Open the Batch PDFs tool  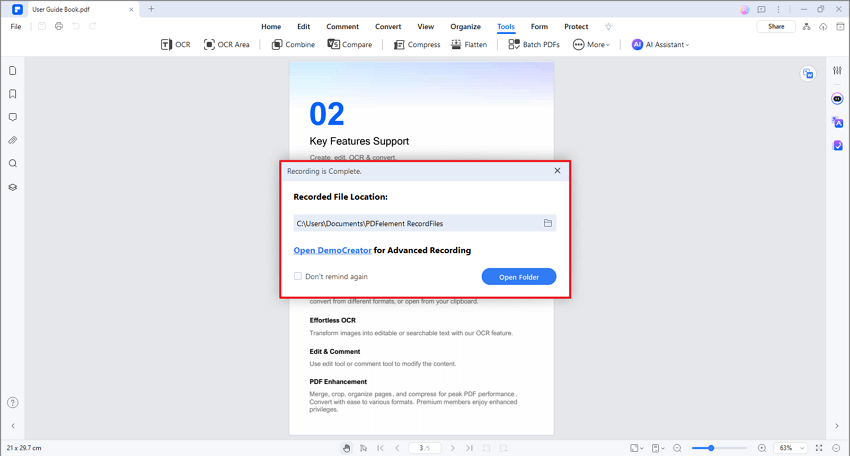click(x=534, y=44)
